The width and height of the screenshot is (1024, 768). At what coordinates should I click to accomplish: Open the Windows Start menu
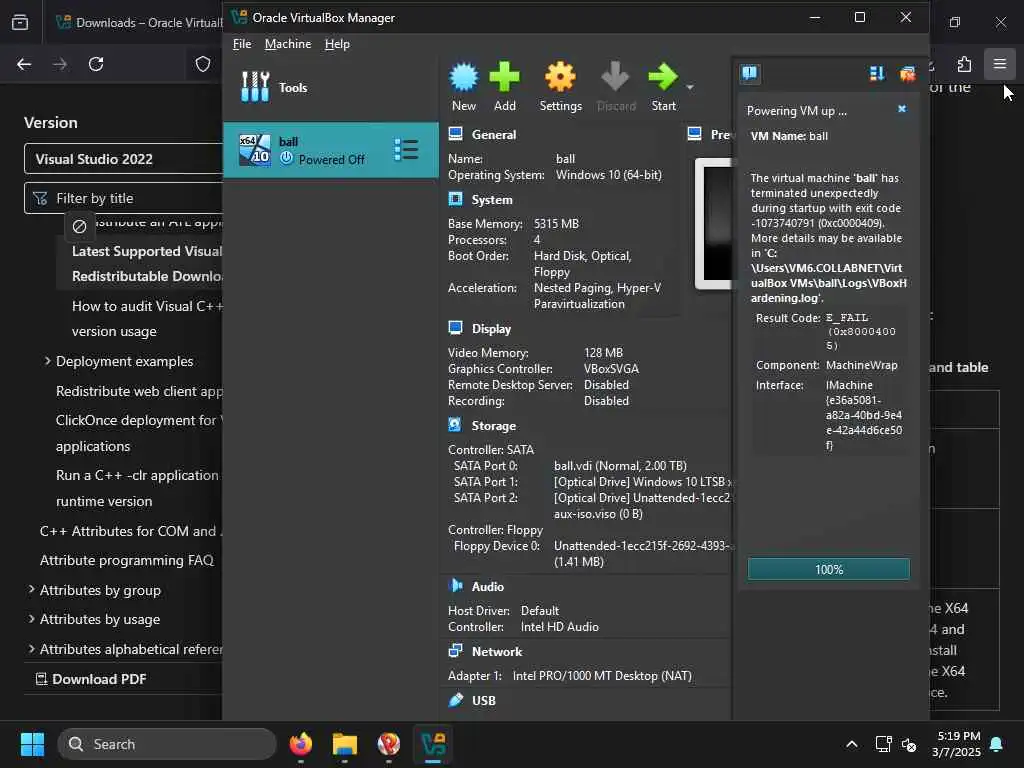(32, 744)
